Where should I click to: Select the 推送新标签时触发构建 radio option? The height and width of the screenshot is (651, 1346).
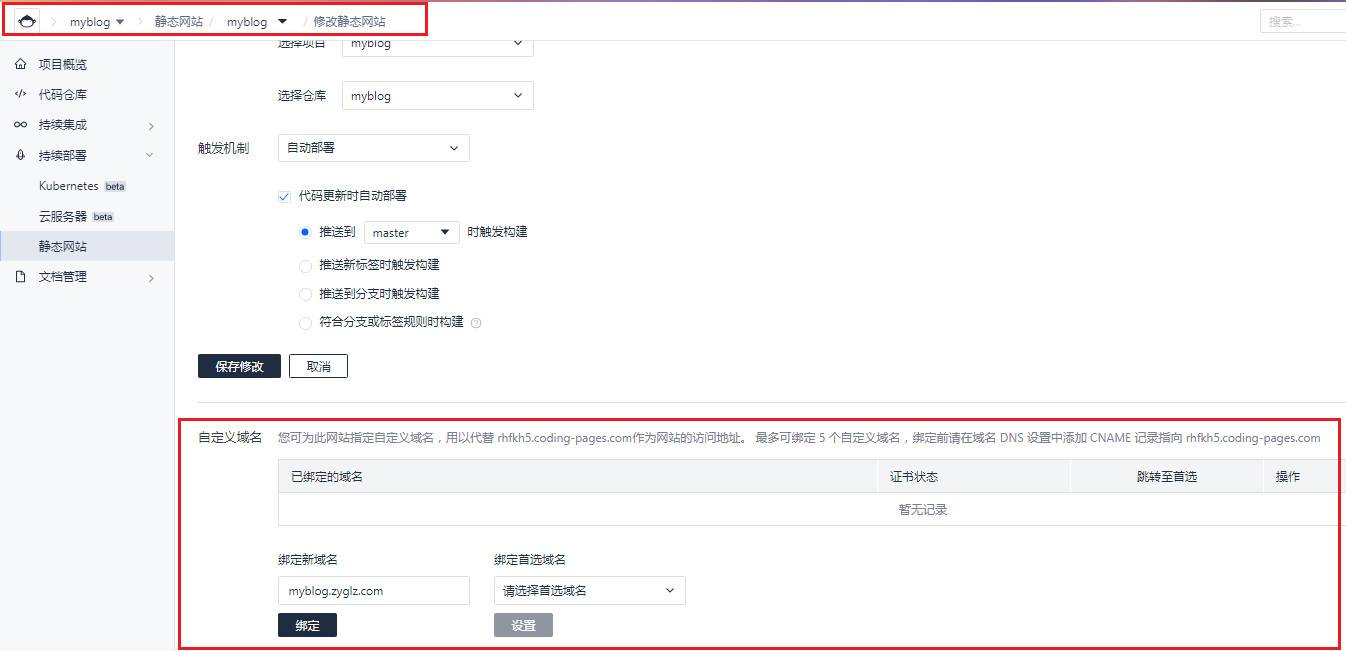306,265
